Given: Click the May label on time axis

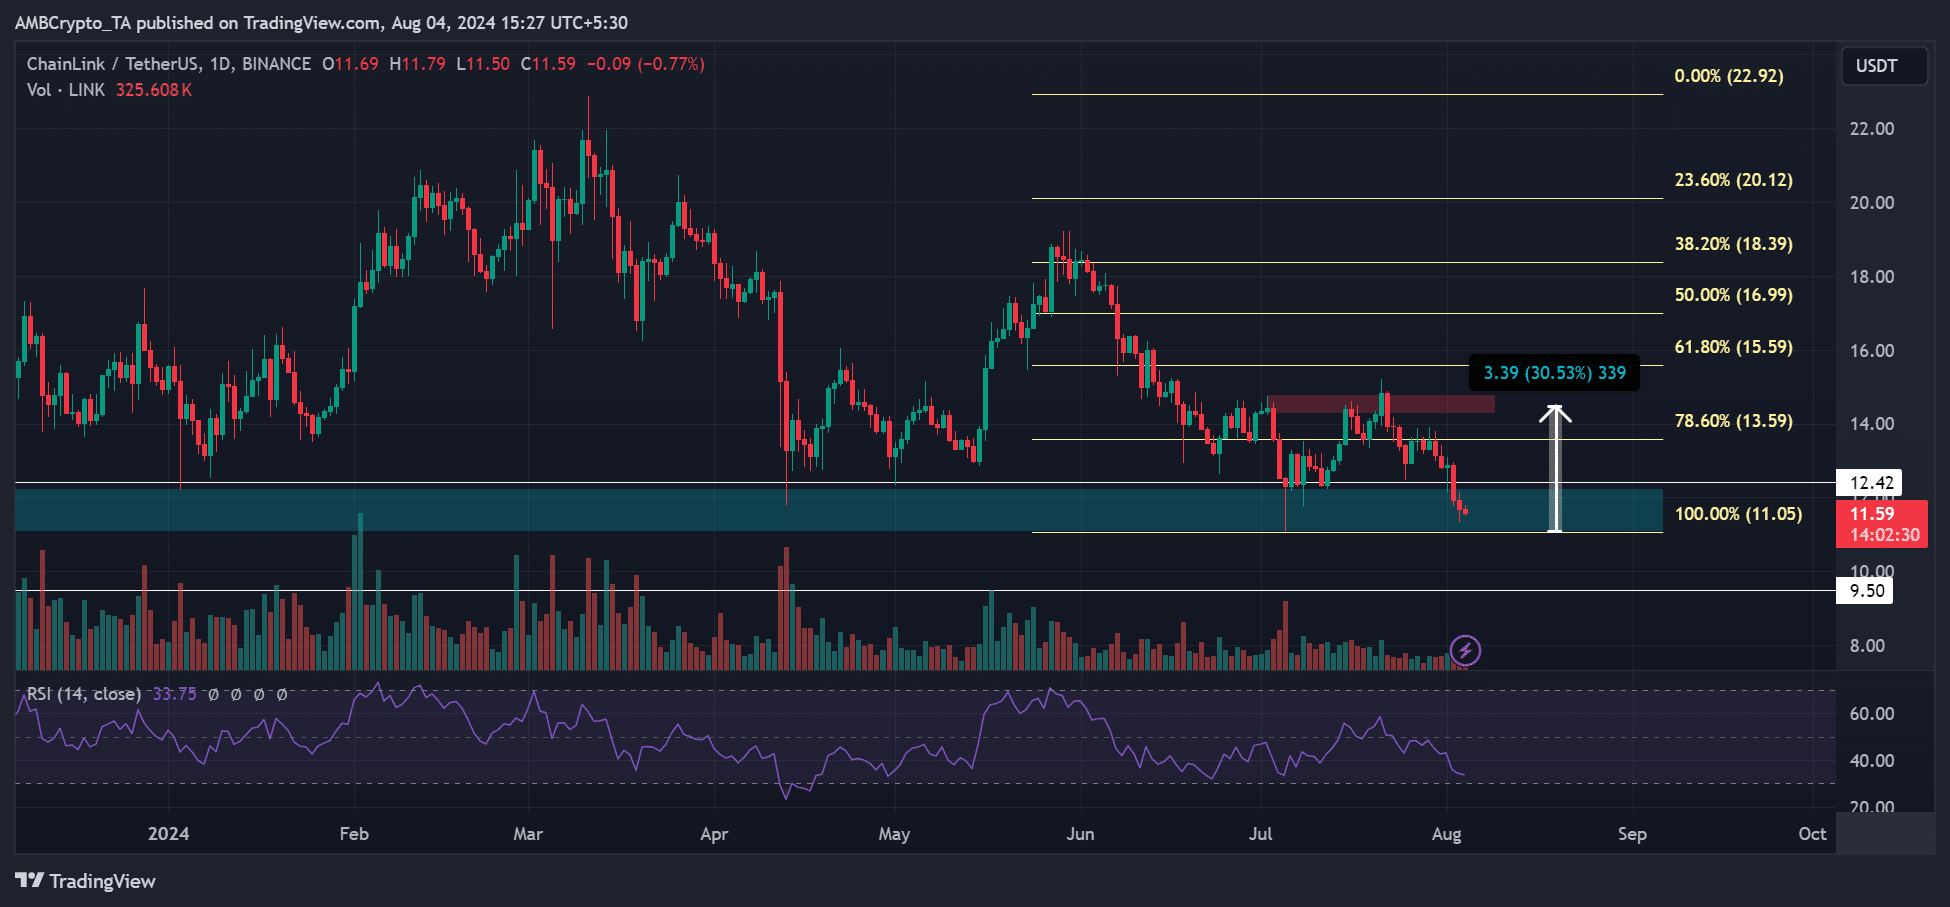Looking at the screenshot, I should [x=894, y=834].
